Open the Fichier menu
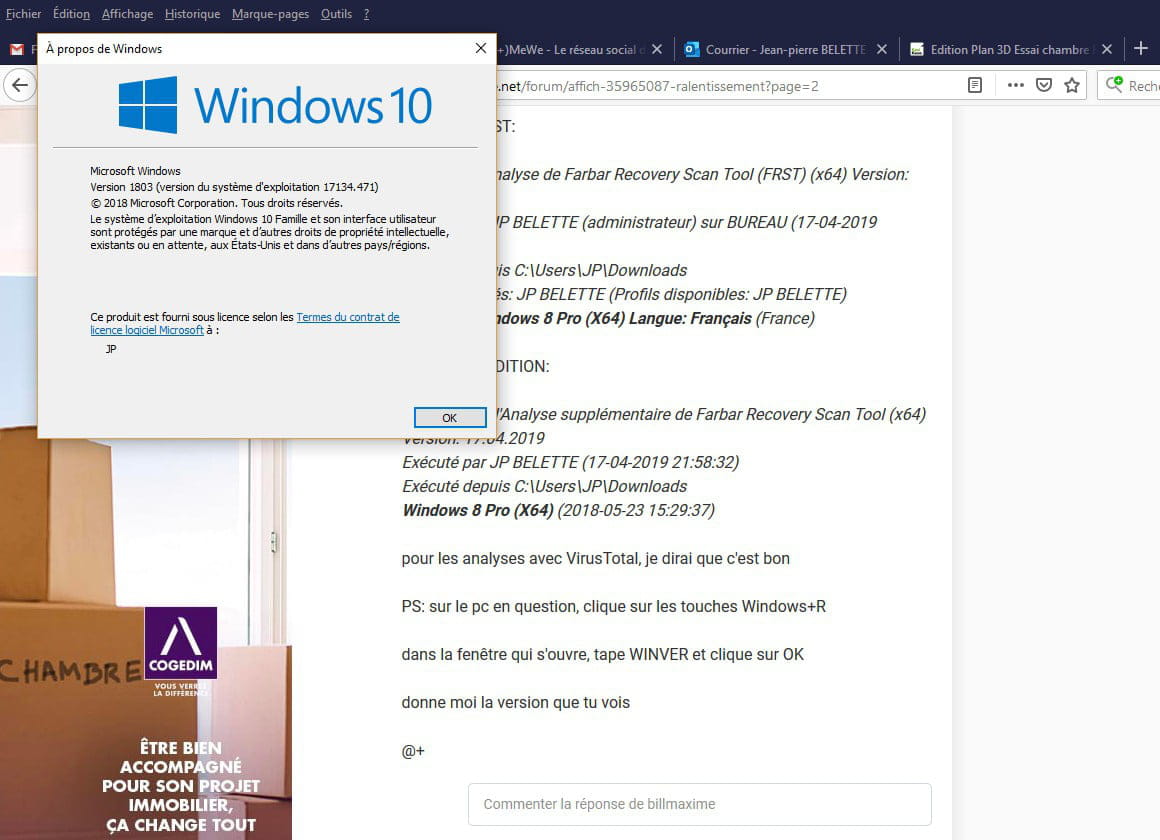Image resolution: width=1160 pixels, height=840 pixels. pyautogui.click(x=24, y=13)
